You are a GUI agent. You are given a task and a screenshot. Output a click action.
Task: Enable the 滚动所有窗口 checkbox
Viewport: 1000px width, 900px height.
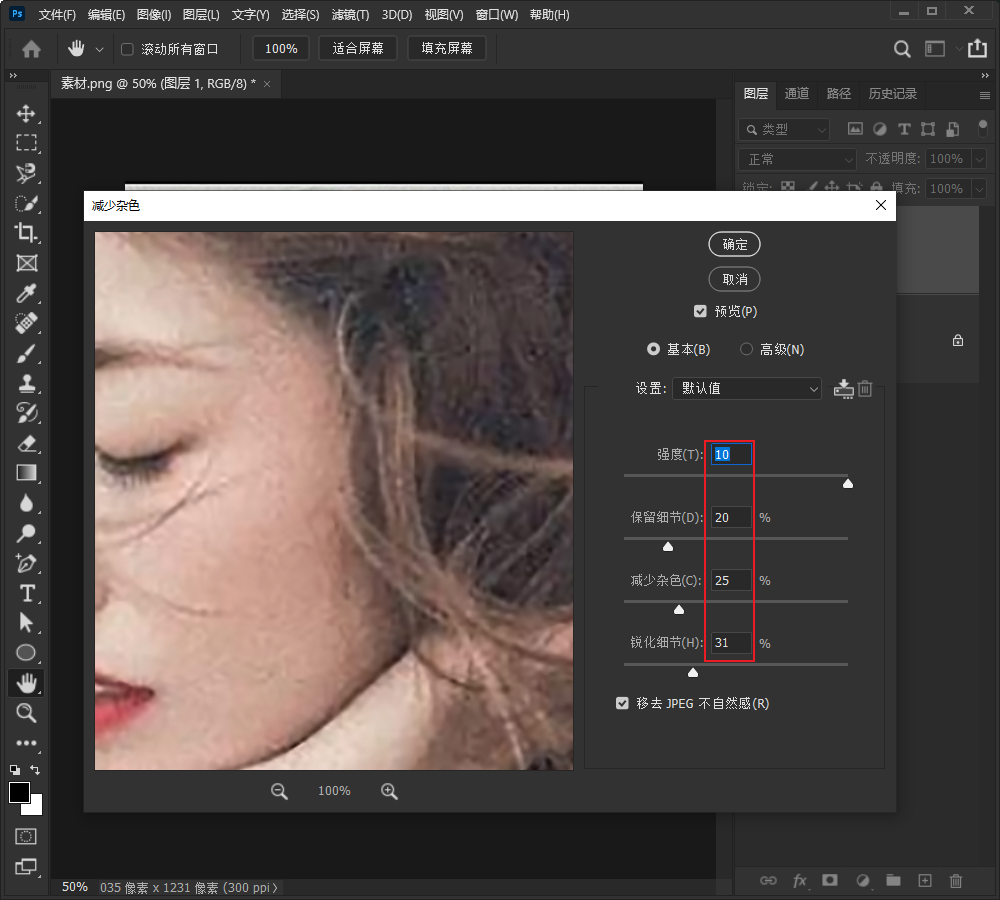(x=128, y=49)
